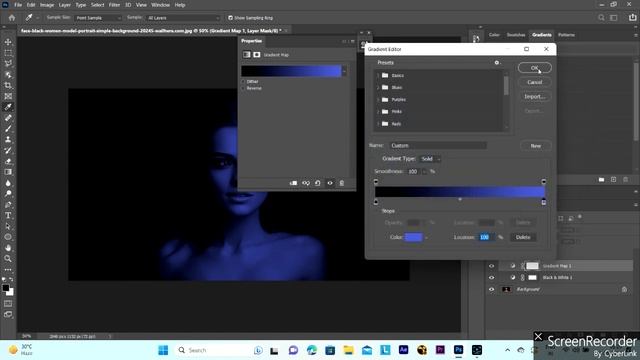Open the File menu
Image resolution: width=640 pixels, height=360 pixels.
click(x=18, y=5)
